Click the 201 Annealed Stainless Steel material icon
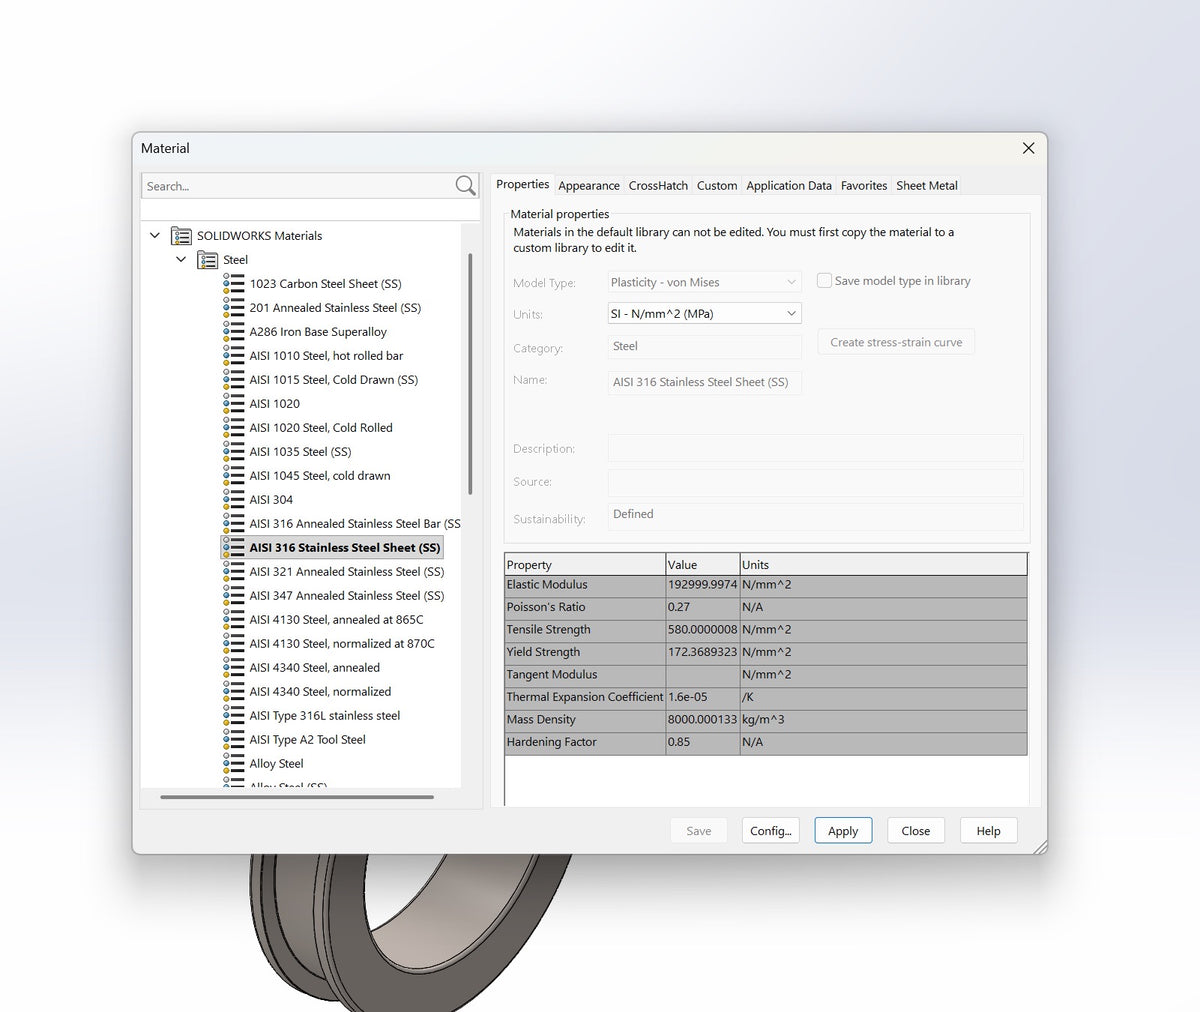The width and height of the screenshot is (1200, 1012). point(234,308)
